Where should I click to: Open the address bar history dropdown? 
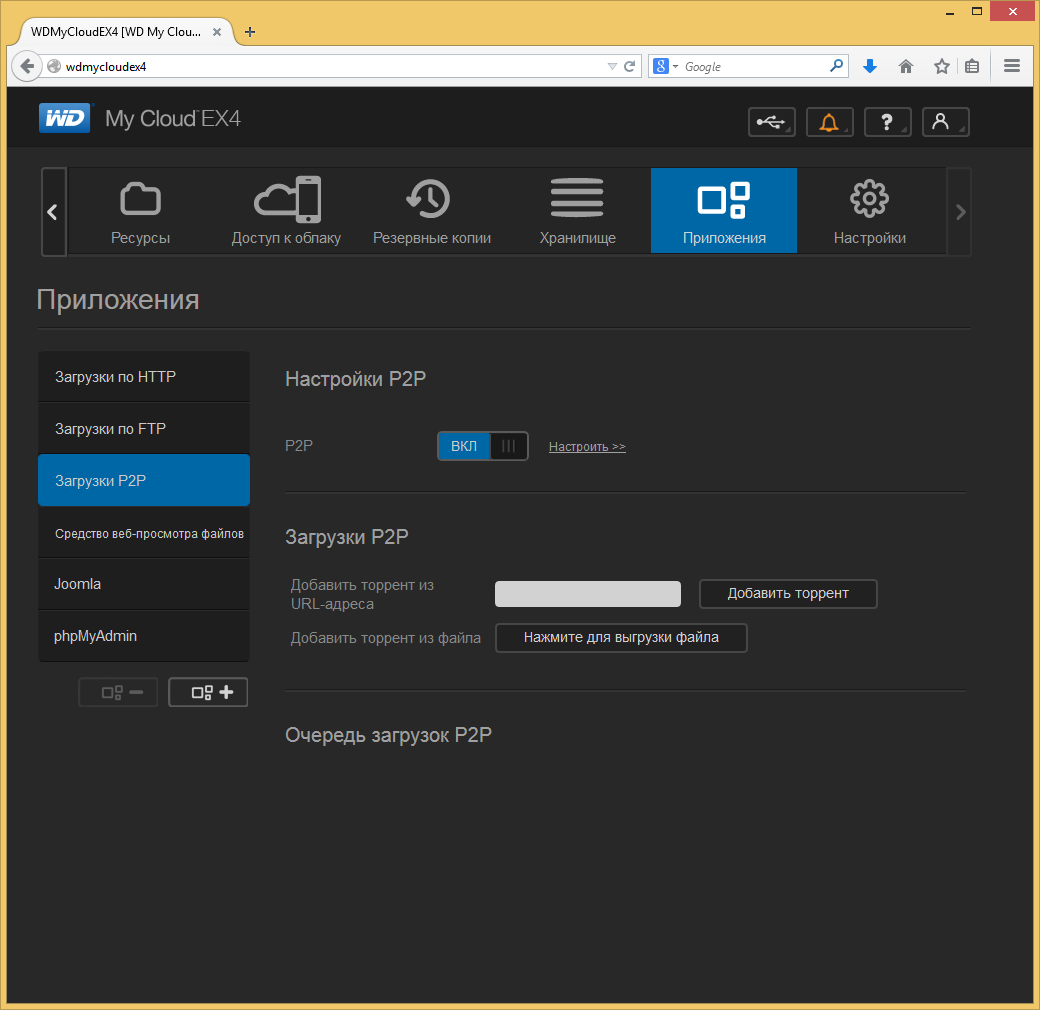612,66
